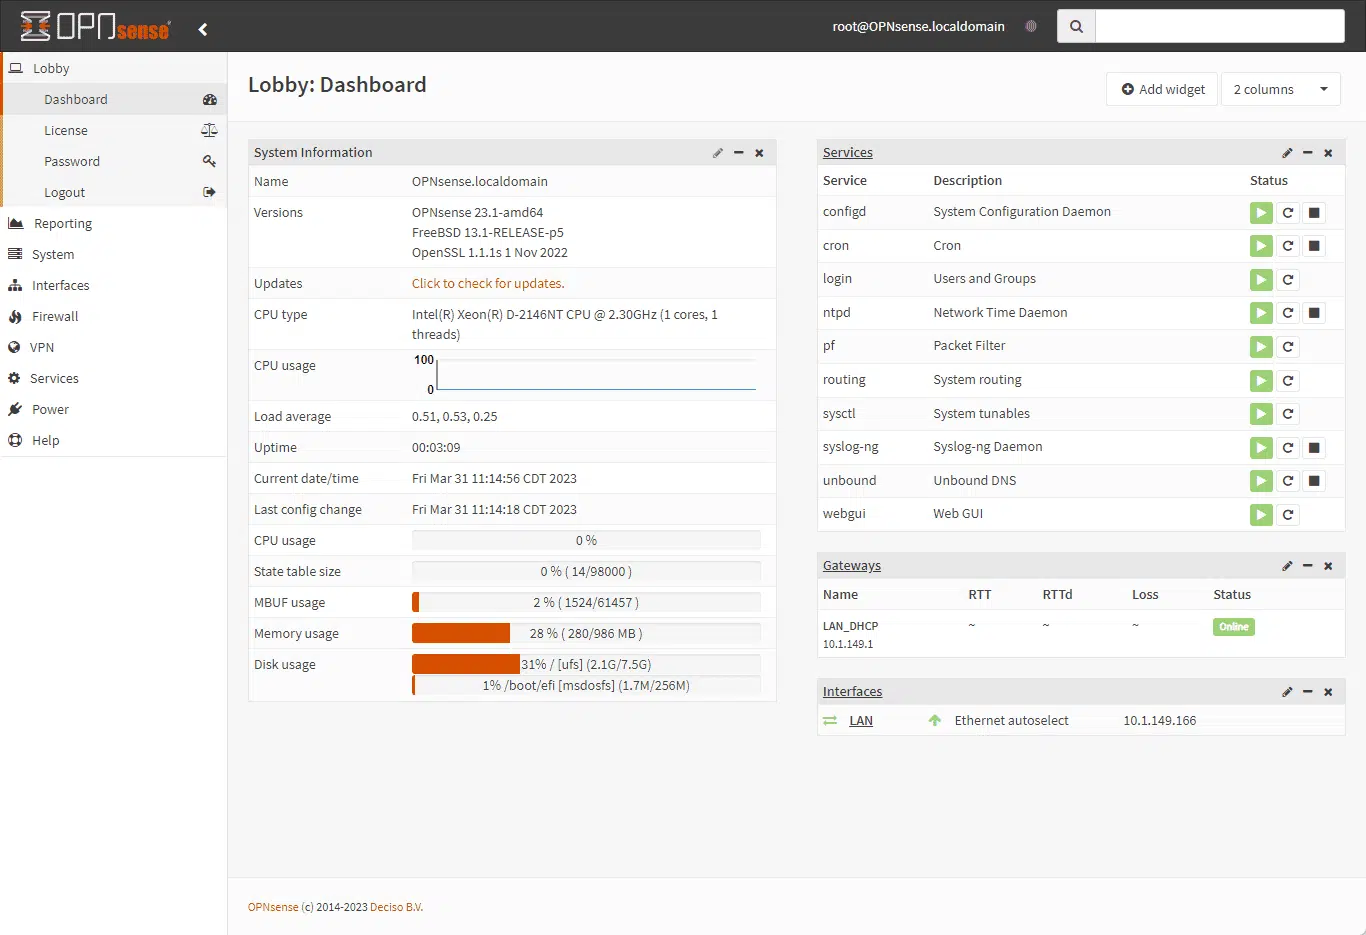Viewport: 1366px width, 935px height.
Task: Click the search magnifier icon
Action: [1076, 27]
